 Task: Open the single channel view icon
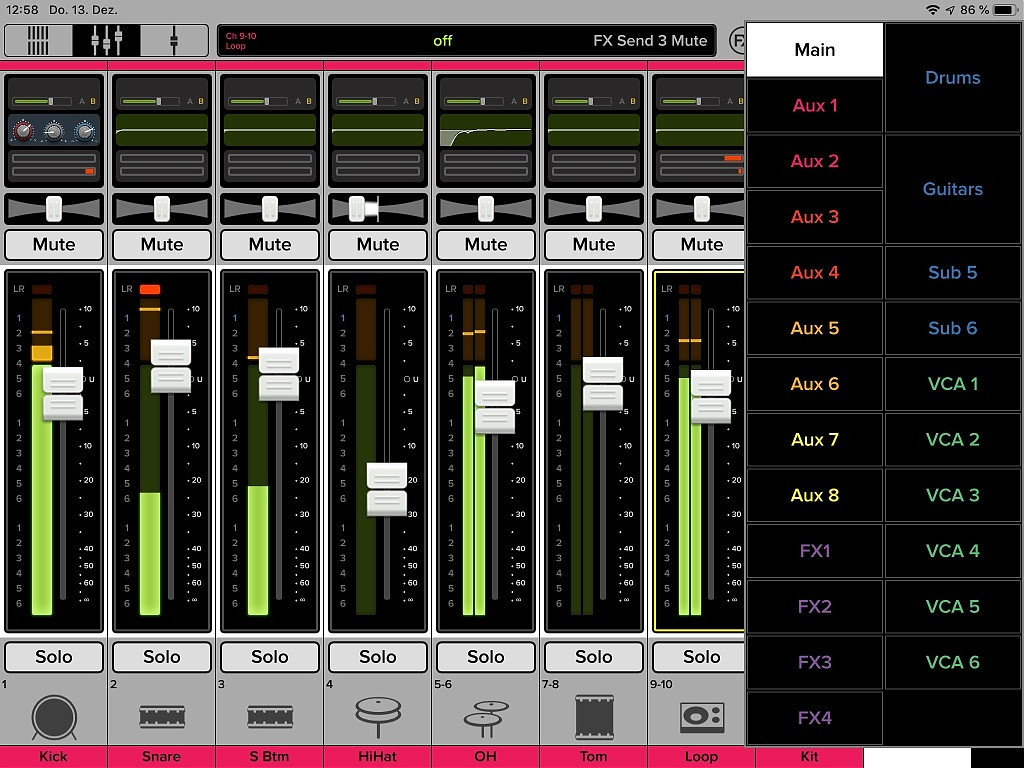pyautogui.click(x=174, y=41)
